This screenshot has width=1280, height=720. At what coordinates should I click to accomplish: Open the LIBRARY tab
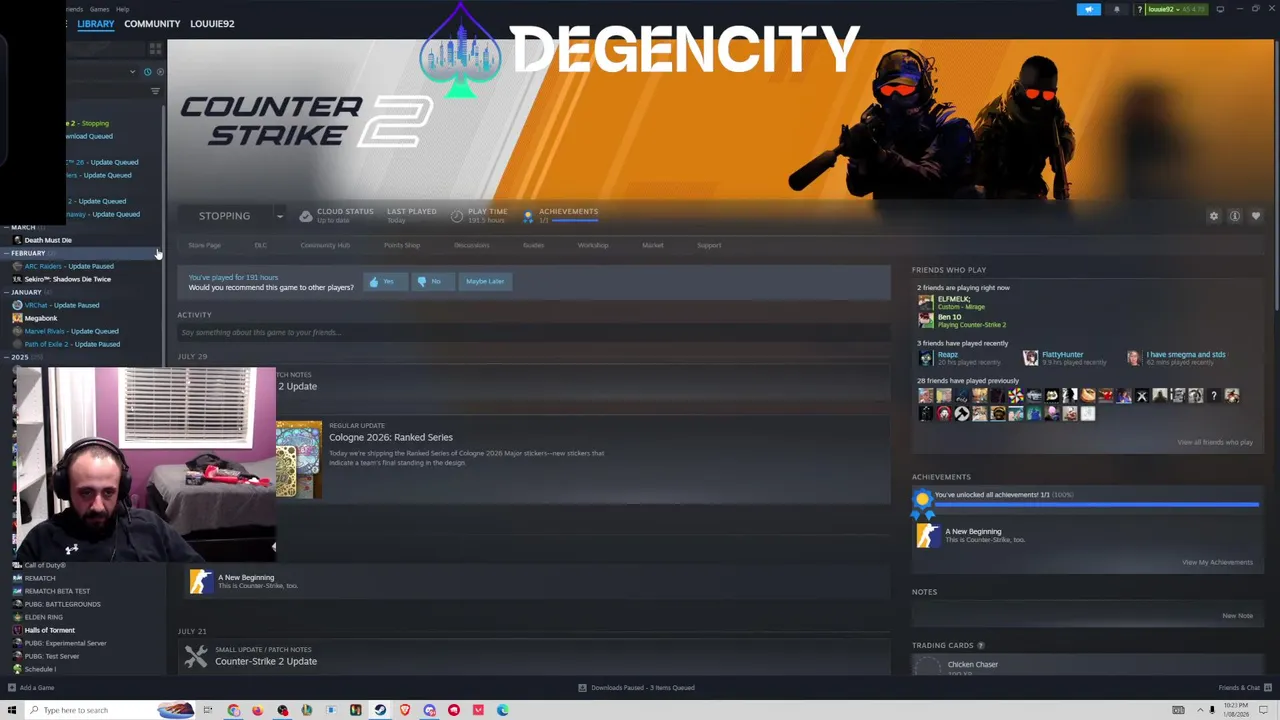[x=96, y=24]
